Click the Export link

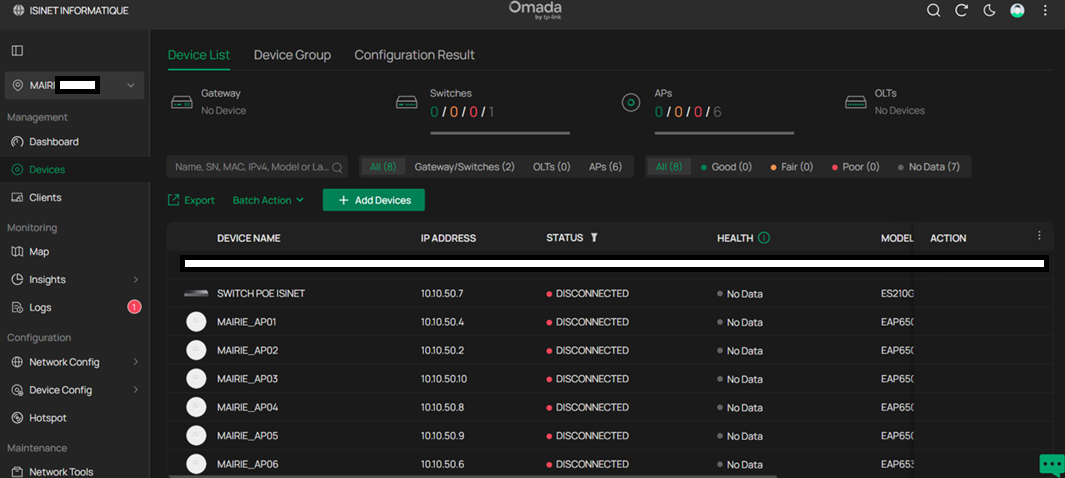[x=191, y=200]
